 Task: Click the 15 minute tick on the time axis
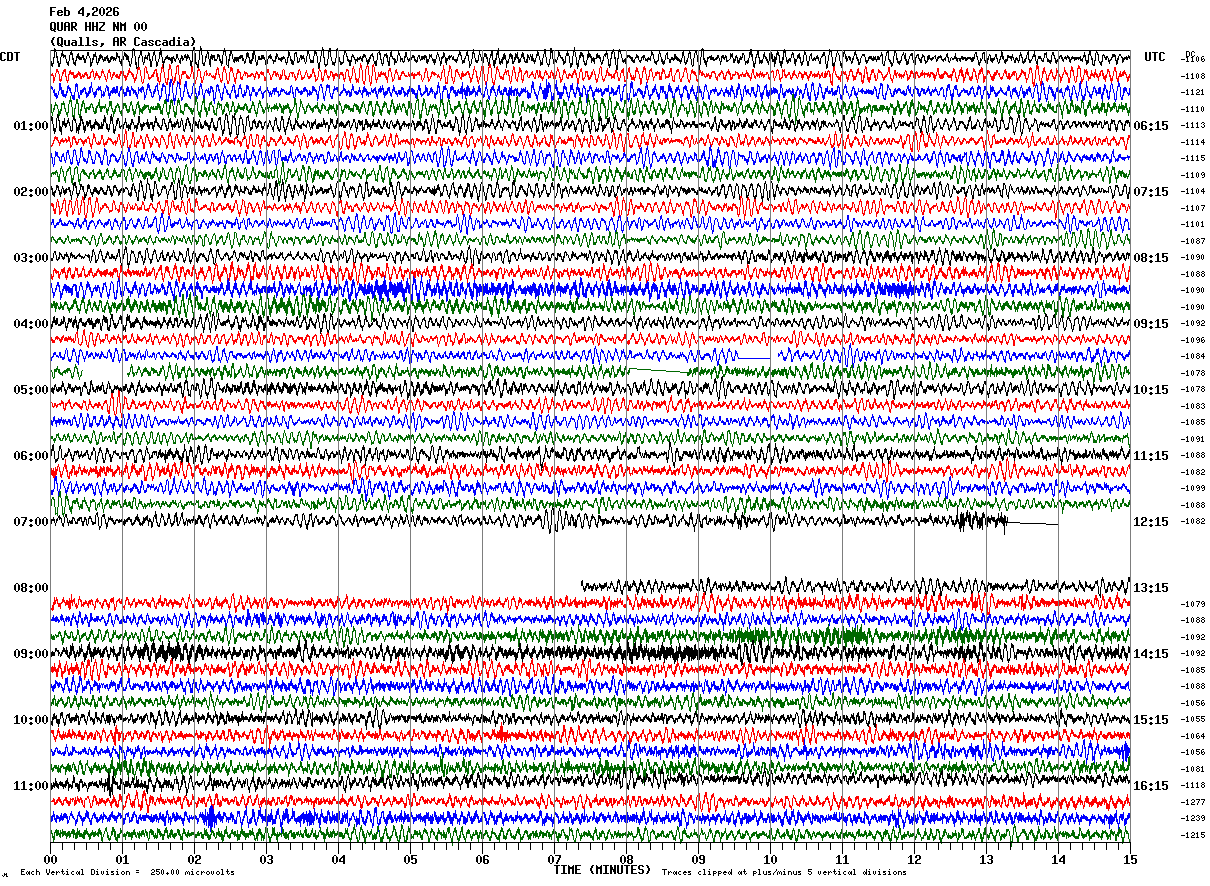[x=1129, y=859]
